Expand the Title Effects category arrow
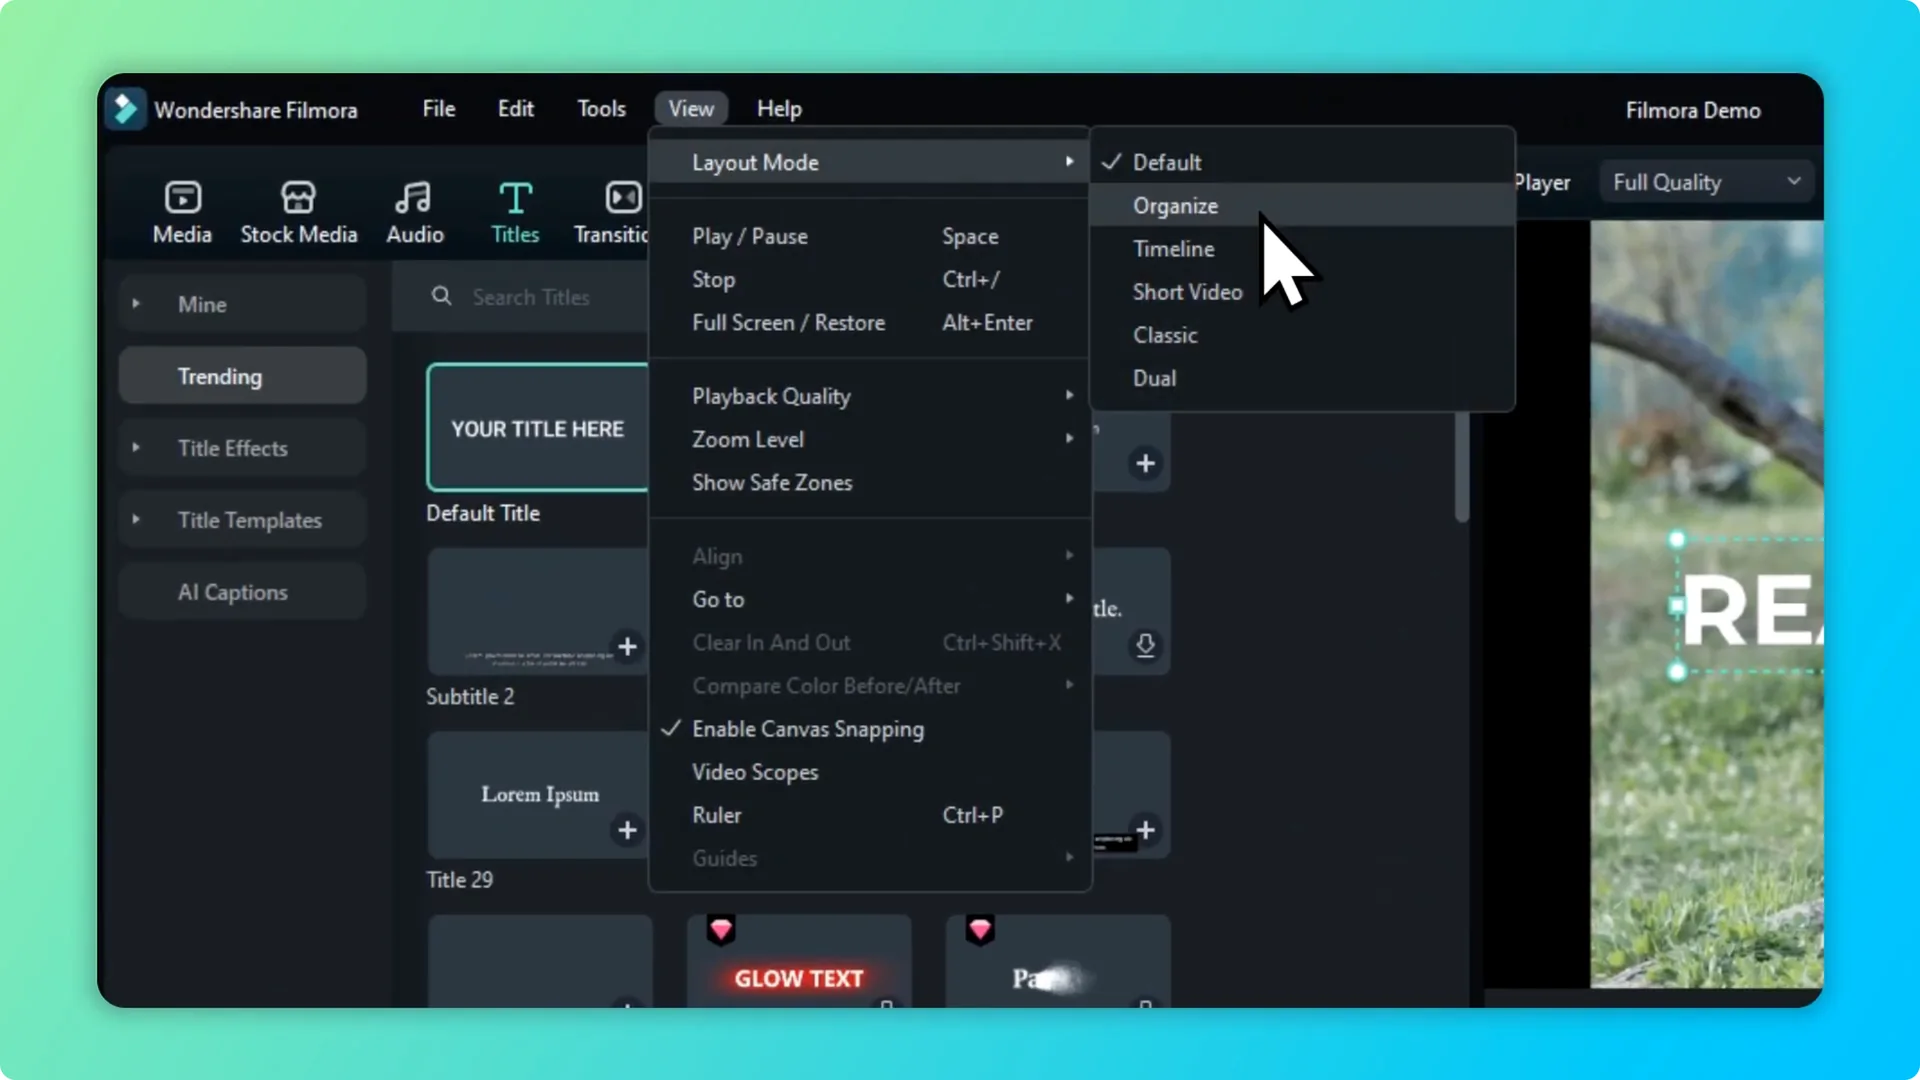 click(136, 447)
